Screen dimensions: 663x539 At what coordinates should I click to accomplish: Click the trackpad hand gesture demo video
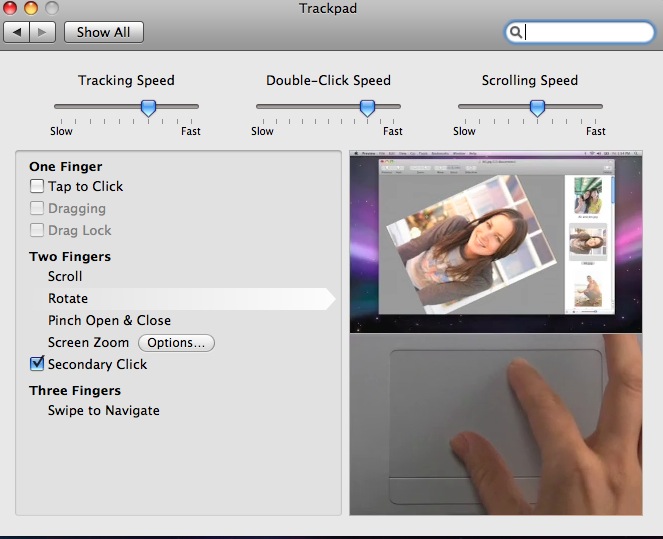tap(496, 424)
